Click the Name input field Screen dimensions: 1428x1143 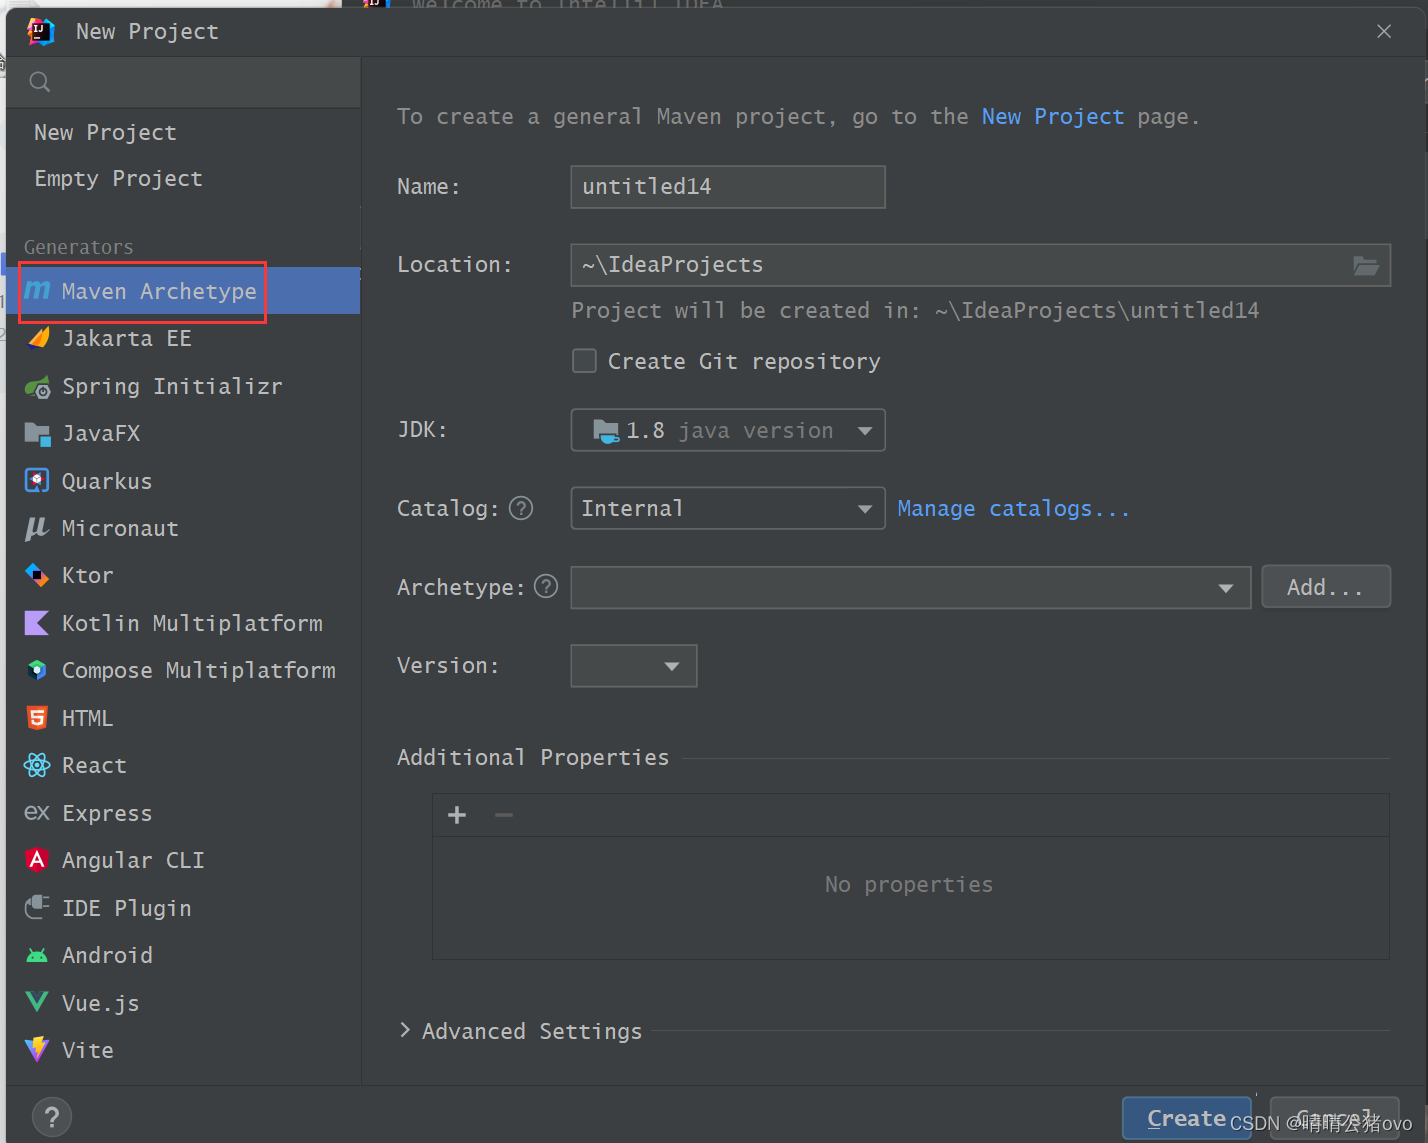[728, 187]
